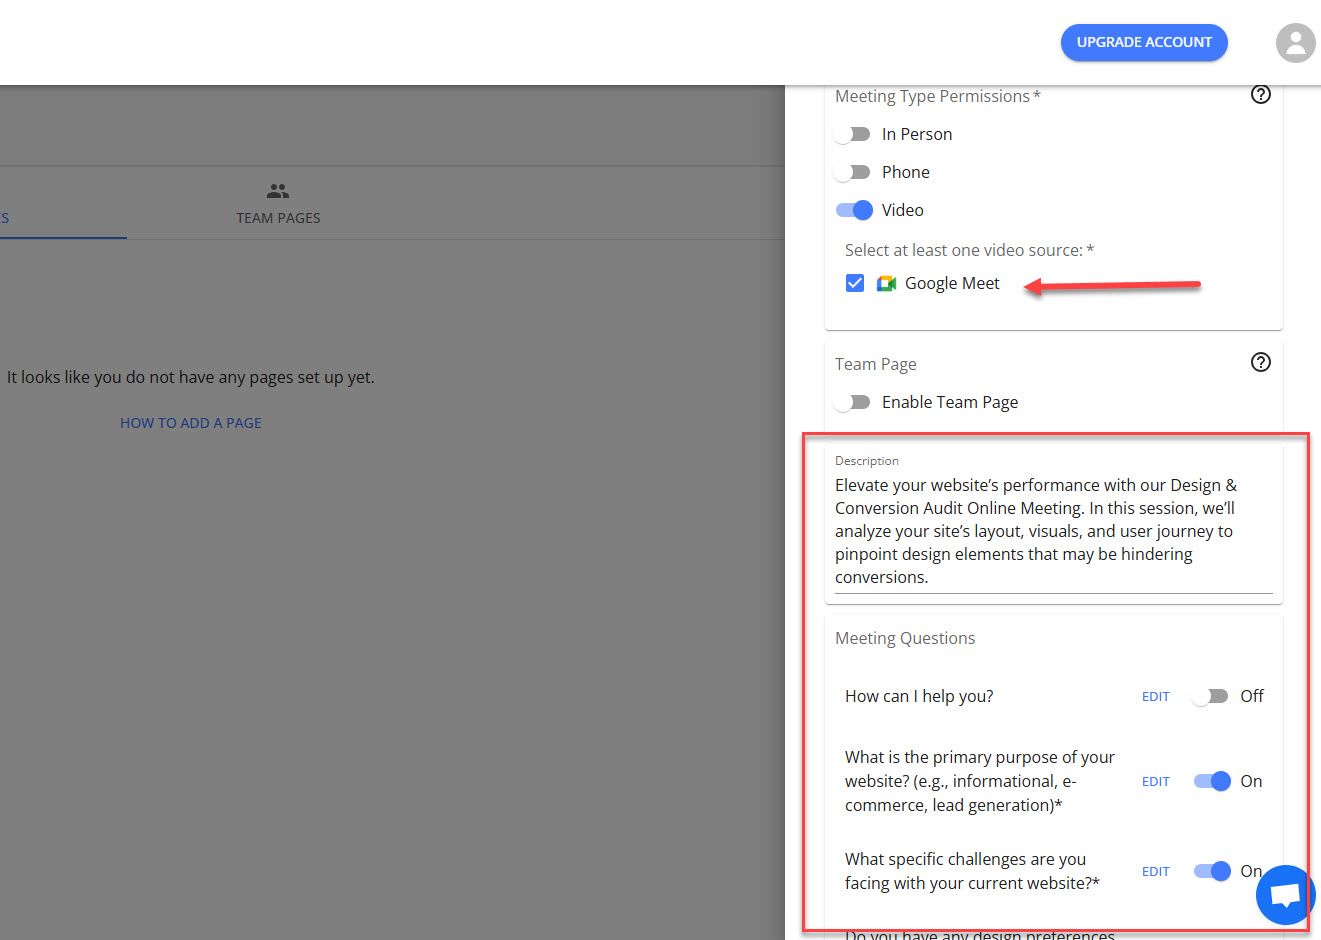
Task: Open help for Meeting Type Permissions
Action: pyautogui.click(x=1260, y=94)
